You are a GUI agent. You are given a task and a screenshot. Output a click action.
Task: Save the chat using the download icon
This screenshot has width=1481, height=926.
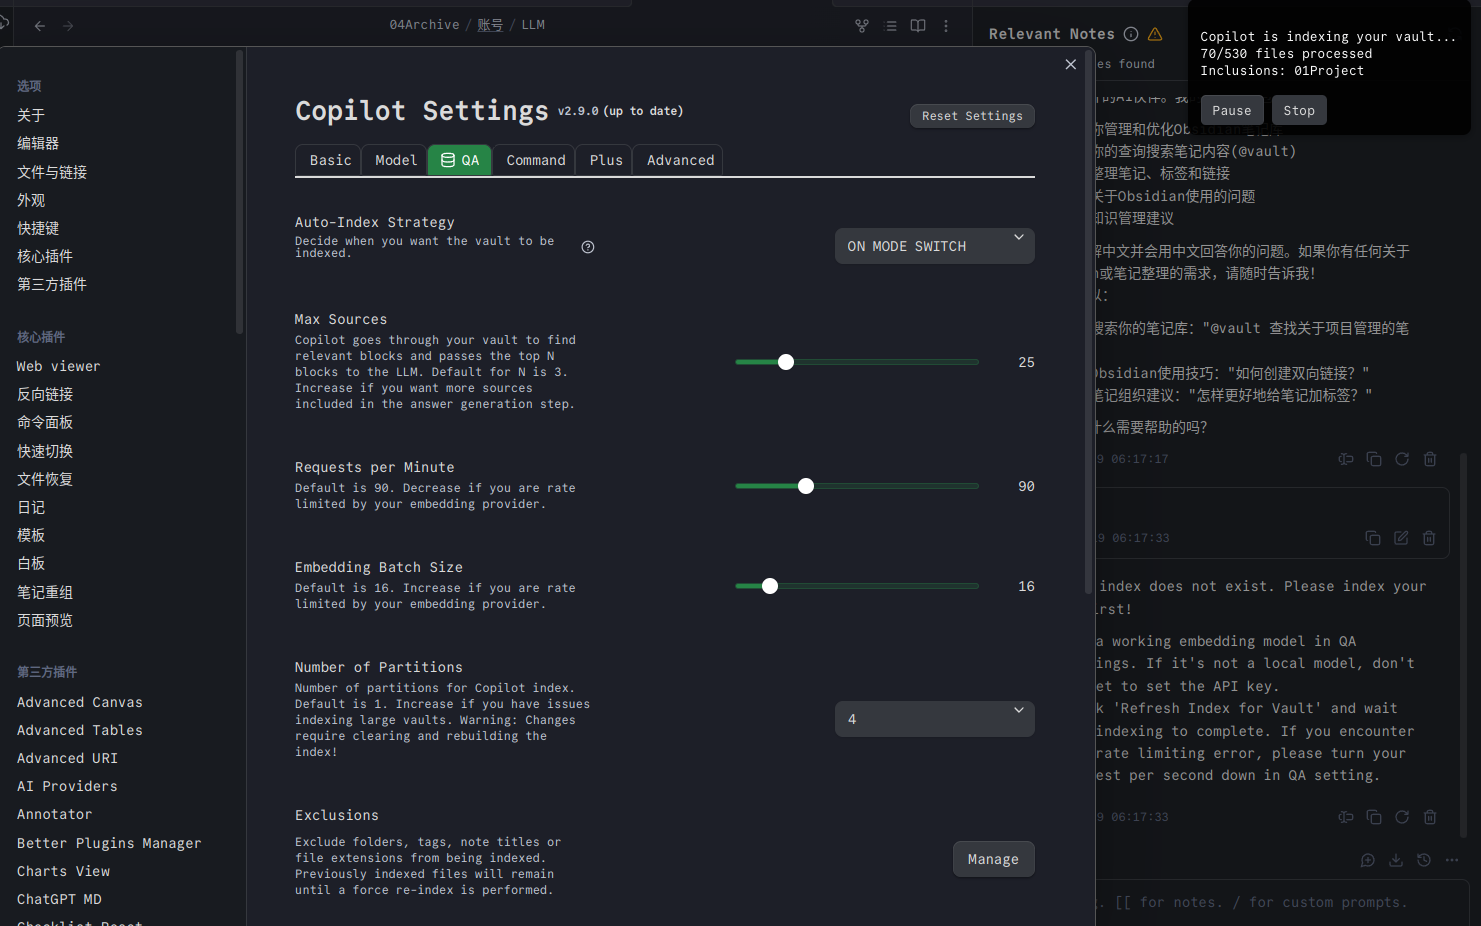tap(1396, 860)
